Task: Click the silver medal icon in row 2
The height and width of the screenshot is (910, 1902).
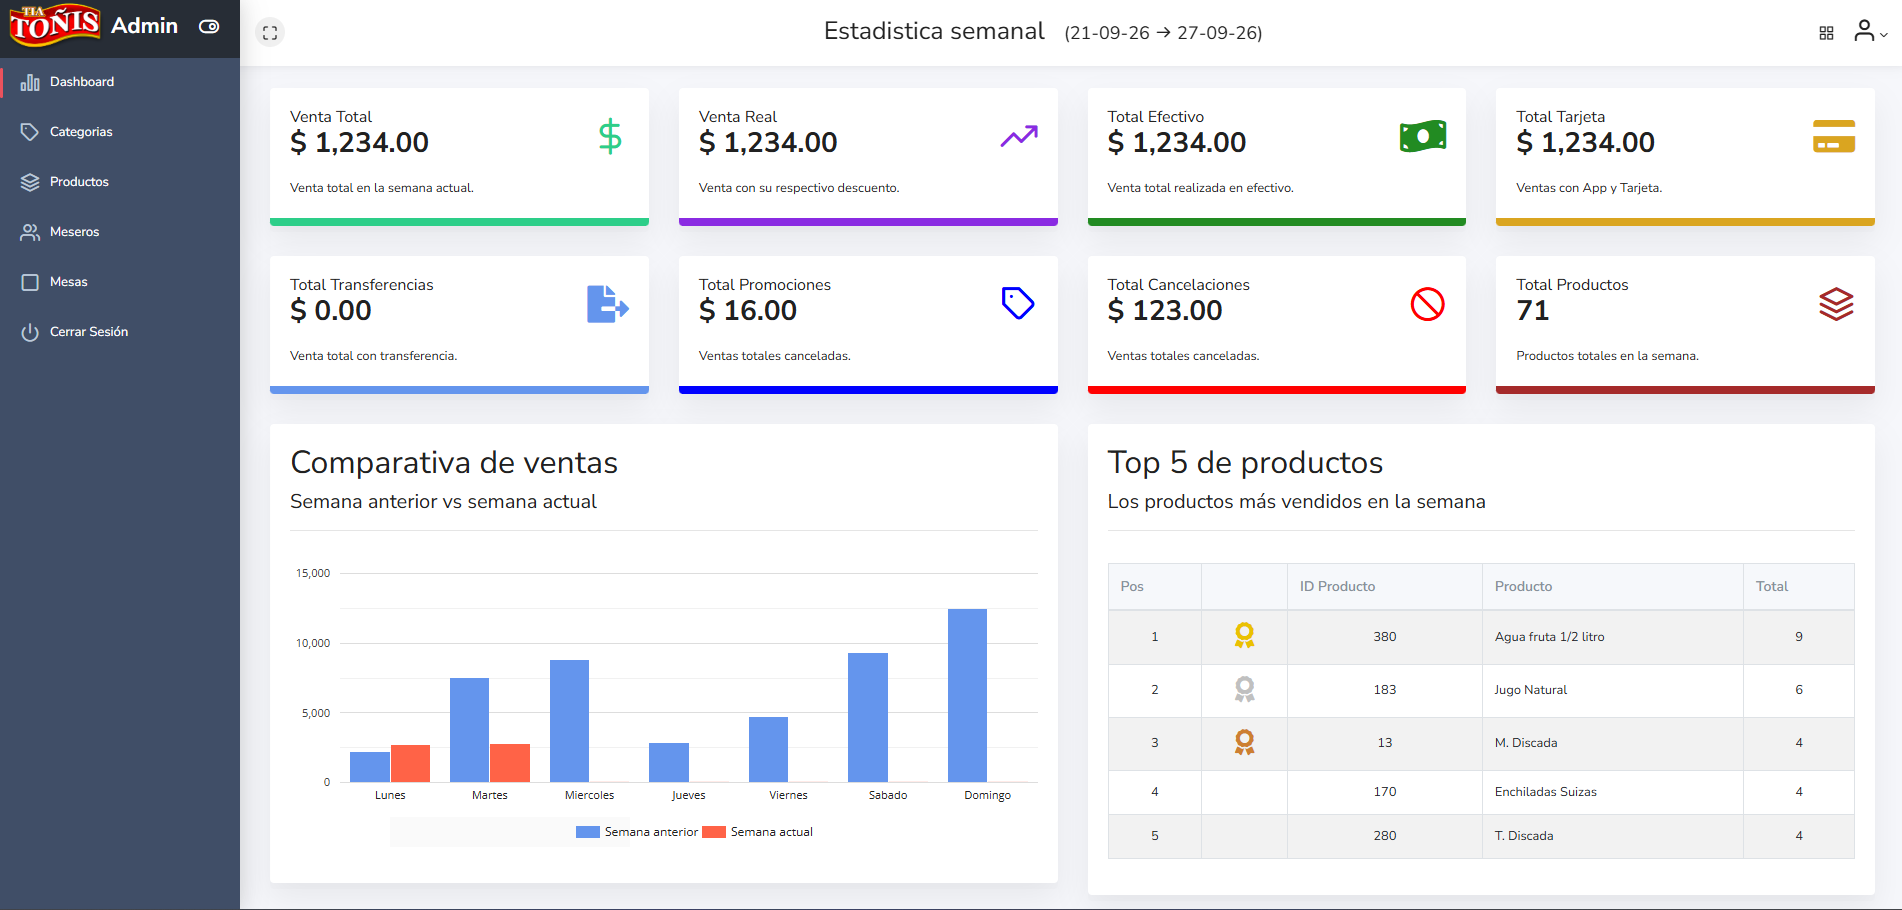Action: pyautogui.click(x=1244, y=689)
